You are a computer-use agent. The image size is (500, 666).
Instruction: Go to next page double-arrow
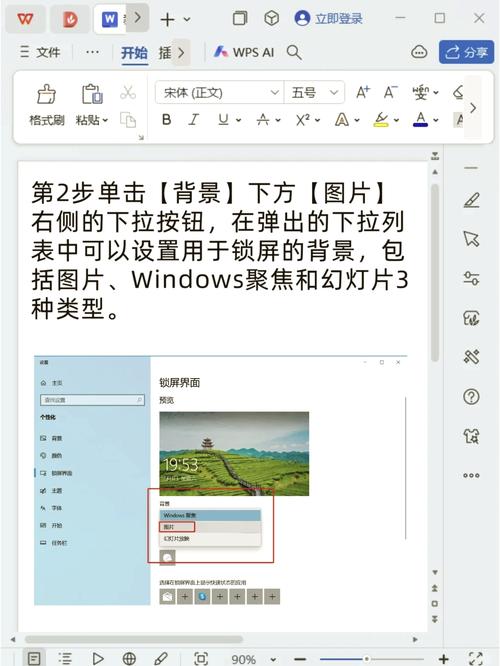(435, 619)
